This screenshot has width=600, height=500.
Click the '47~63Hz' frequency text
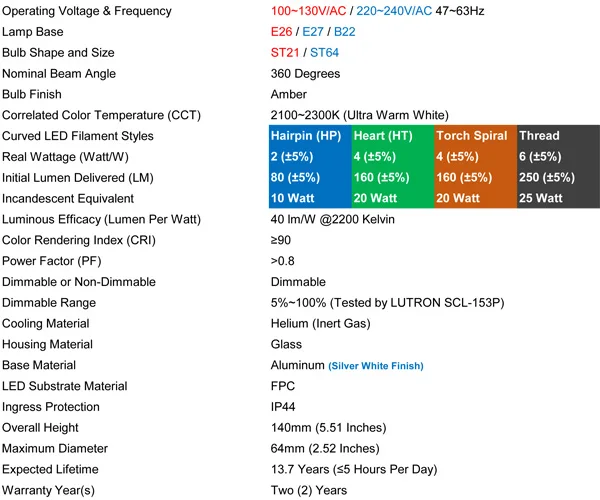coord(460,11)
